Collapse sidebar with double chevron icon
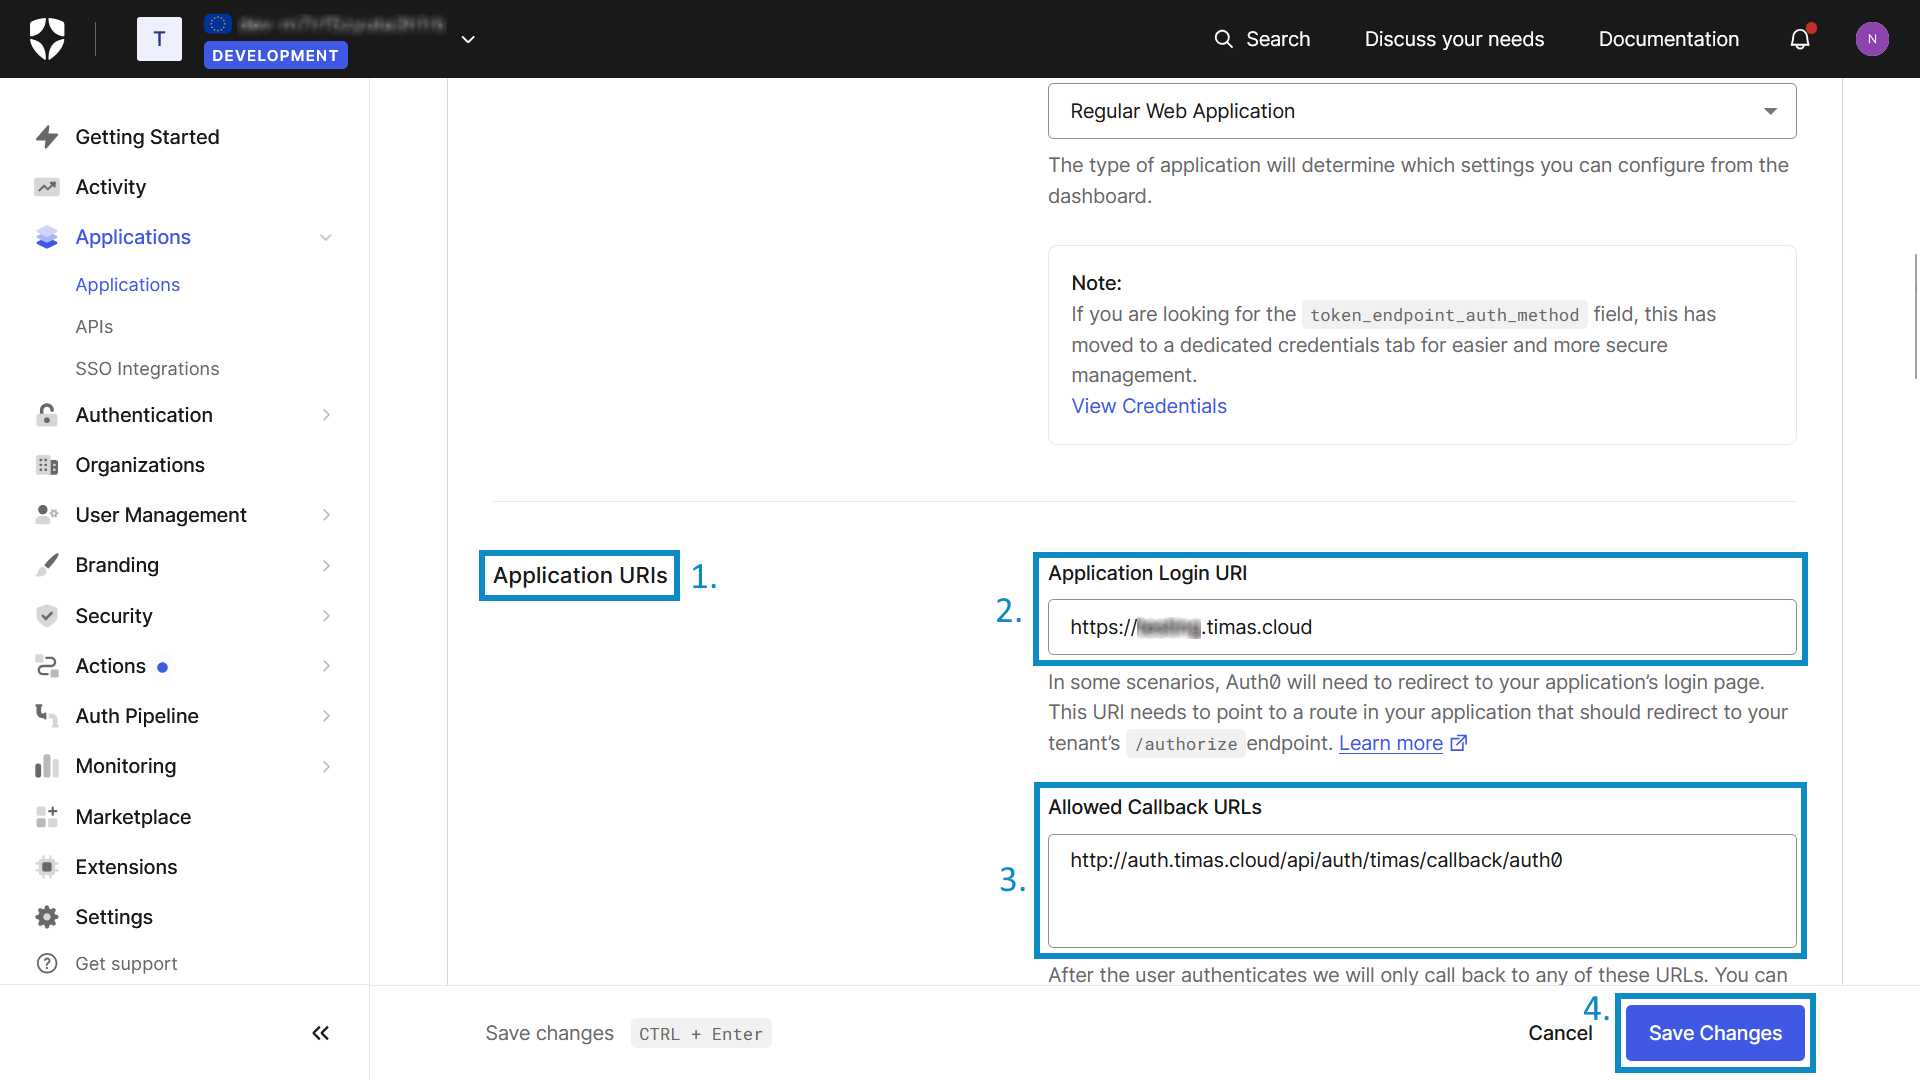The height and width of the screenshot is (1080, 1920). click(x=320, y=1033)
